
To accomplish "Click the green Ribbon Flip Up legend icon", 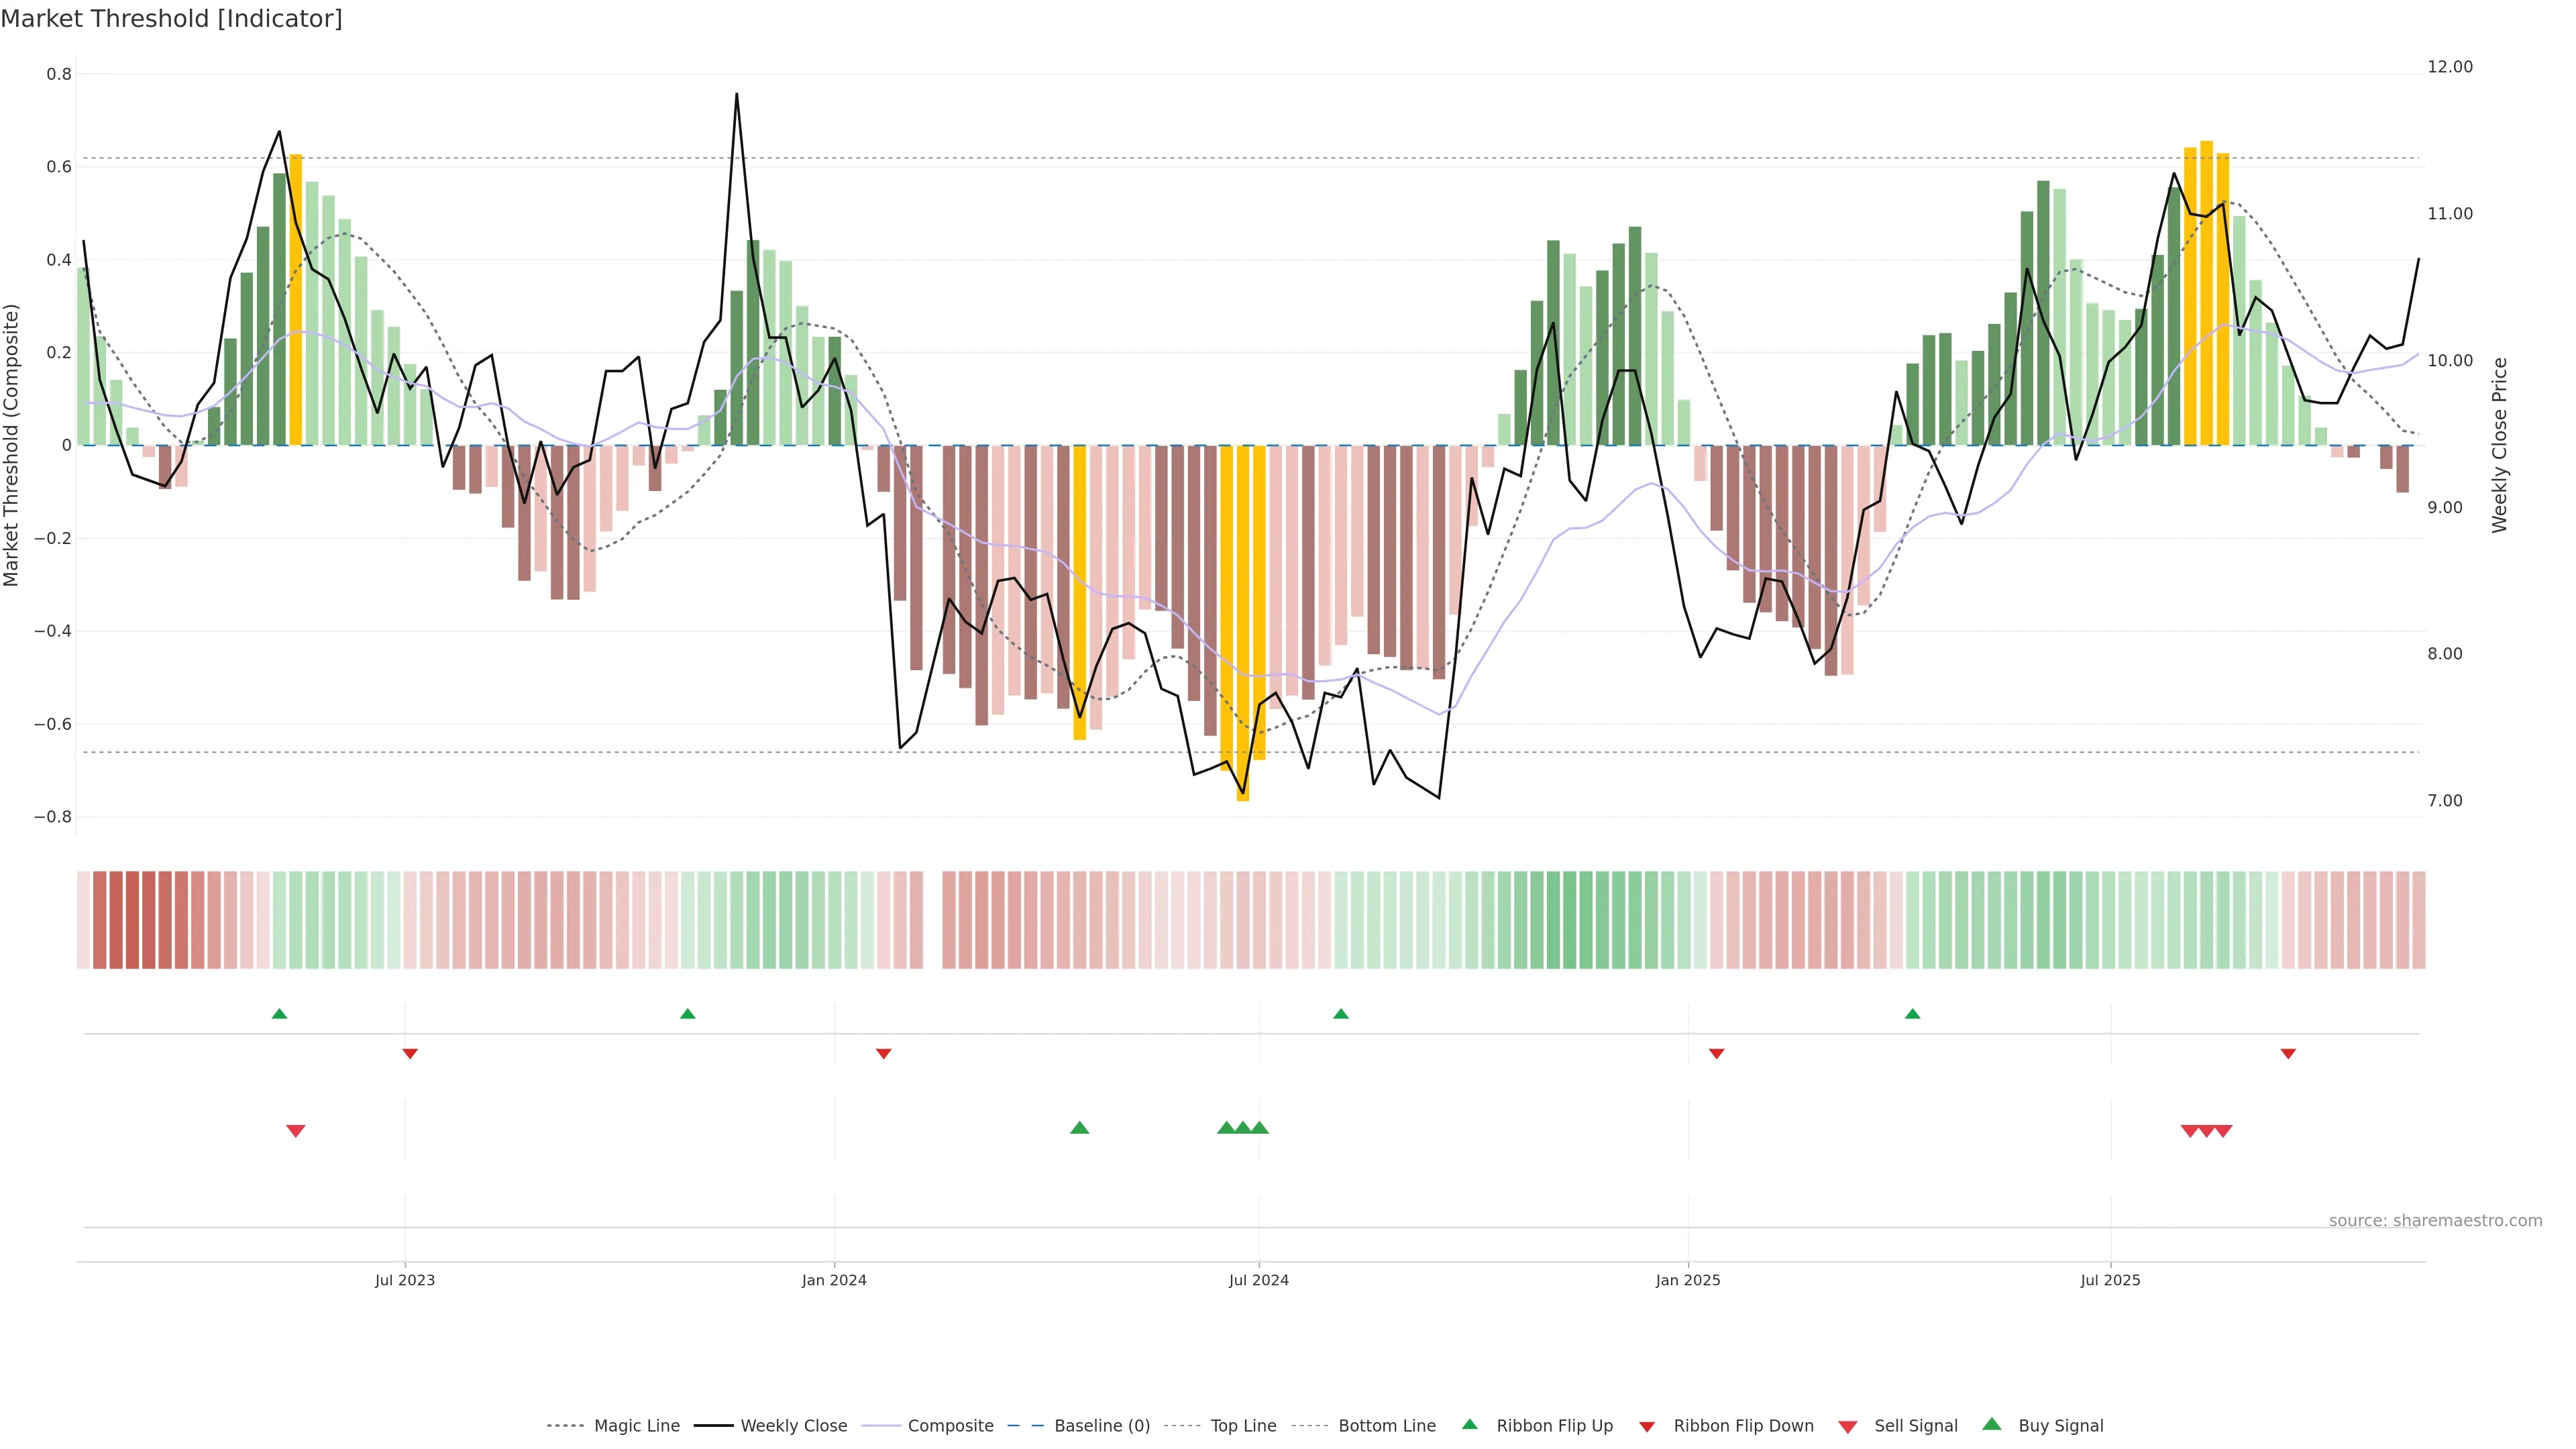I will click(x=1470, y=1425).
